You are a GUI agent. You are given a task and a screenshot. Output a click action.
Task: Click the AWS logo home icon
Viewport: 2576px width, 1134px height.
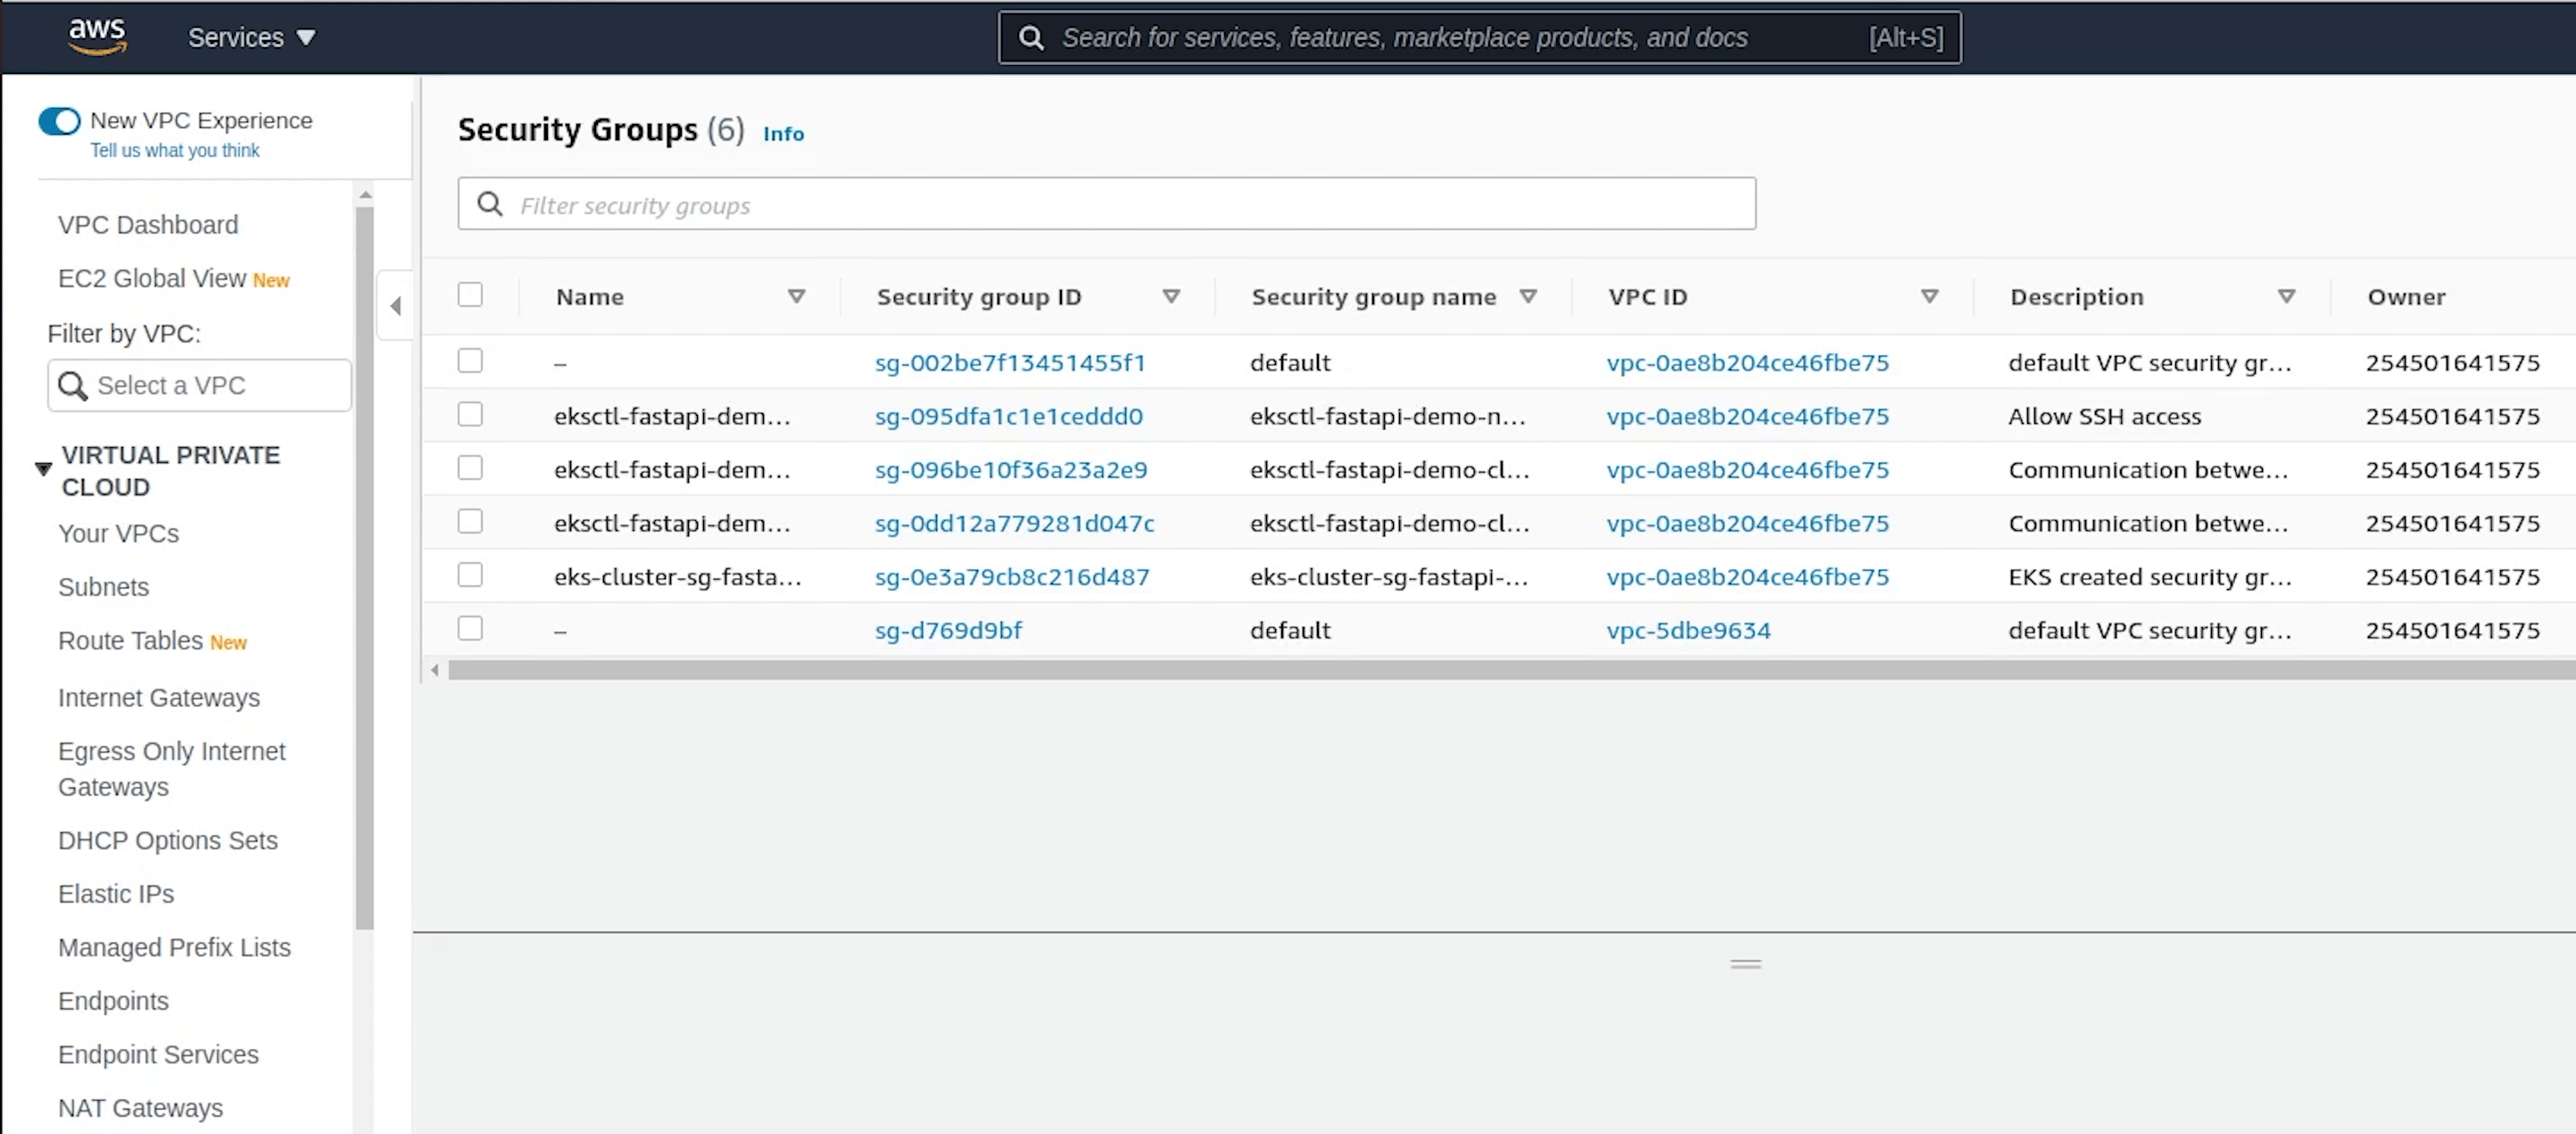tap(97, 37)
